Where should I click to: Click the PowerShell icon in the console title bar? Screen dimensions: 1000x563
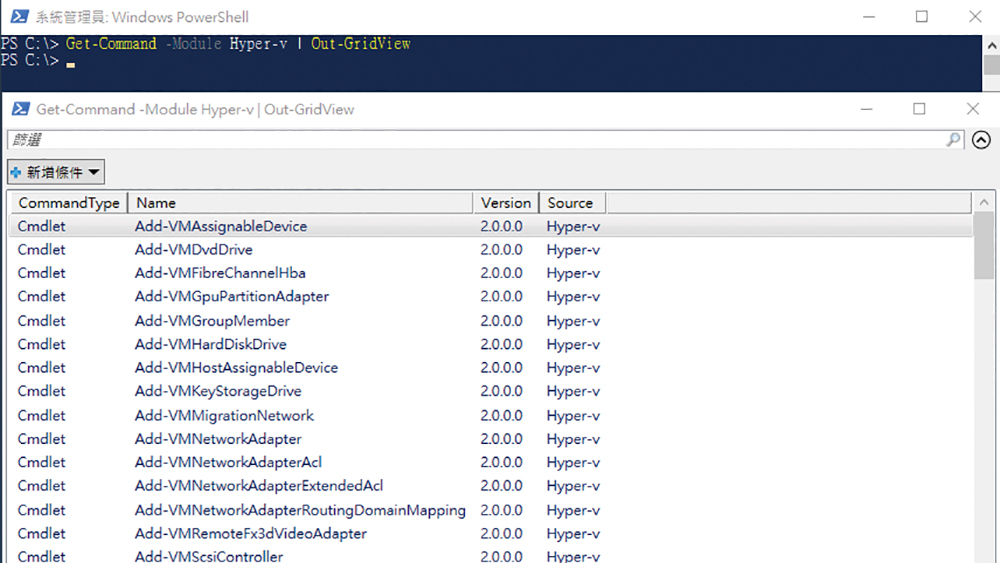click(x=19, y=17)
